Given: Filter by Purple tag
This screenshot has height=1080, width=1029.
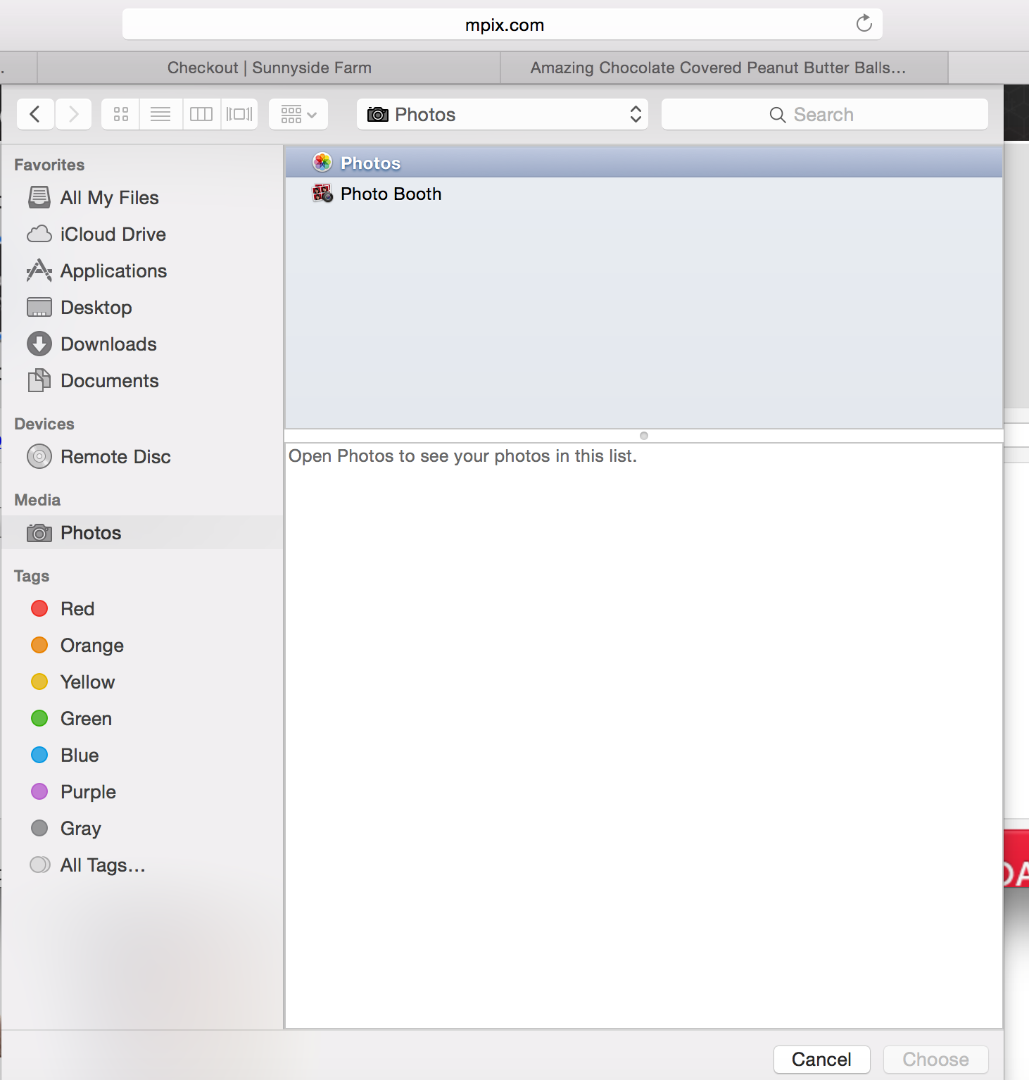Looking at the screenshot, I should pyautogui.click(x=142, y=791).
